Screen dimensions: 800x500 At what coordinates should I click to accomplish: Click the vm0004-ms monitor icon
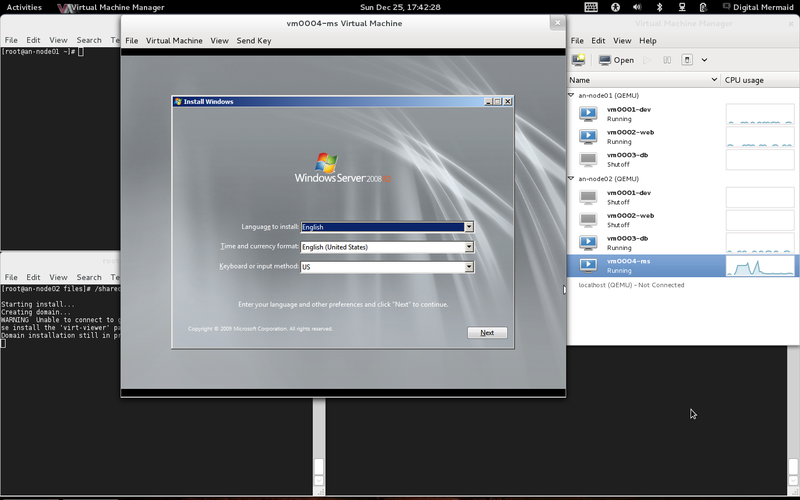(588, 265)
